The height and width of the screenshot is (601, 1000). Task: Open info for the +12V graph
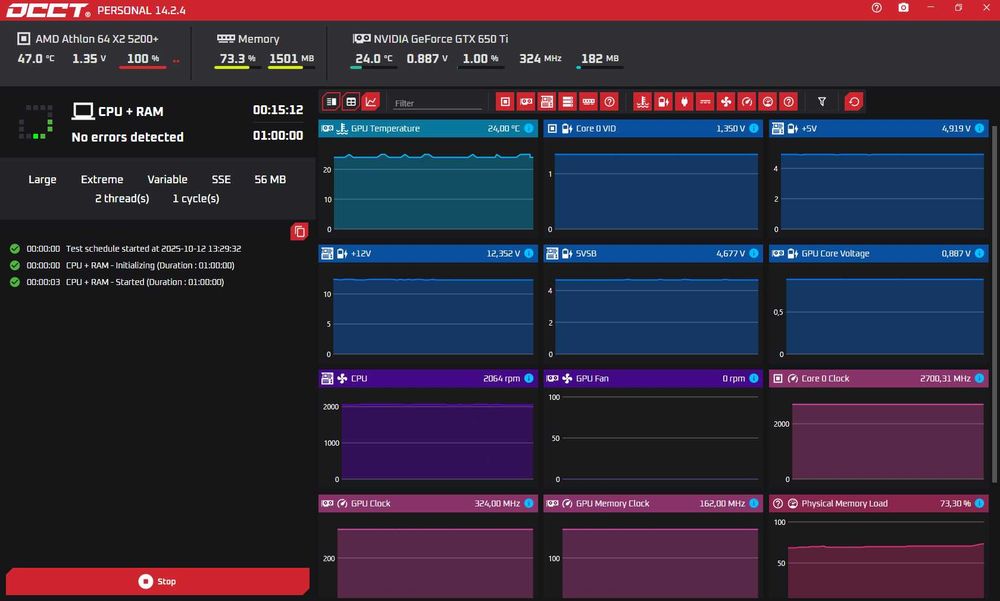(529, 253)
